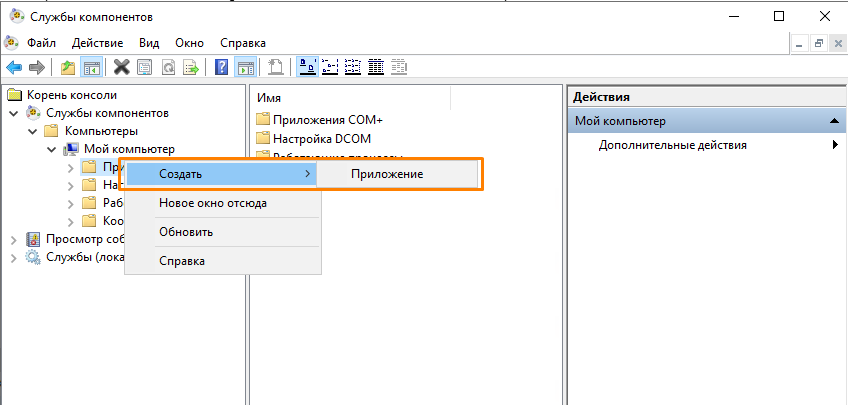Collapse the Мой компьютер tree node

coord(52,149)
